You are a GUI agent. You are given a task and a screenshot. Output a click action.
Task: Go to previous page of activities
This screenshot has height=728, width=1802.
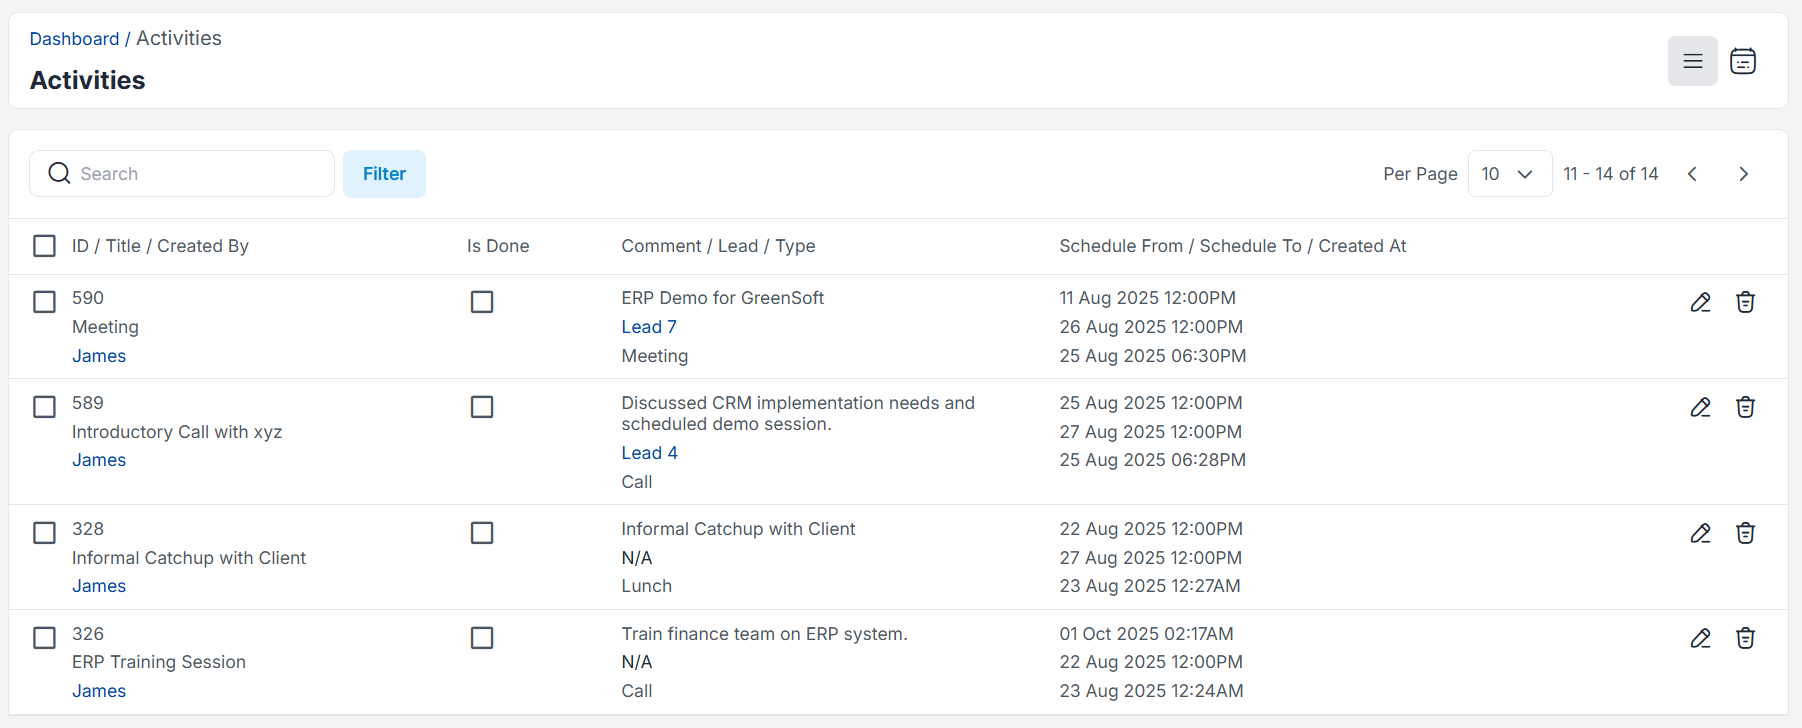click(1692, 174)
